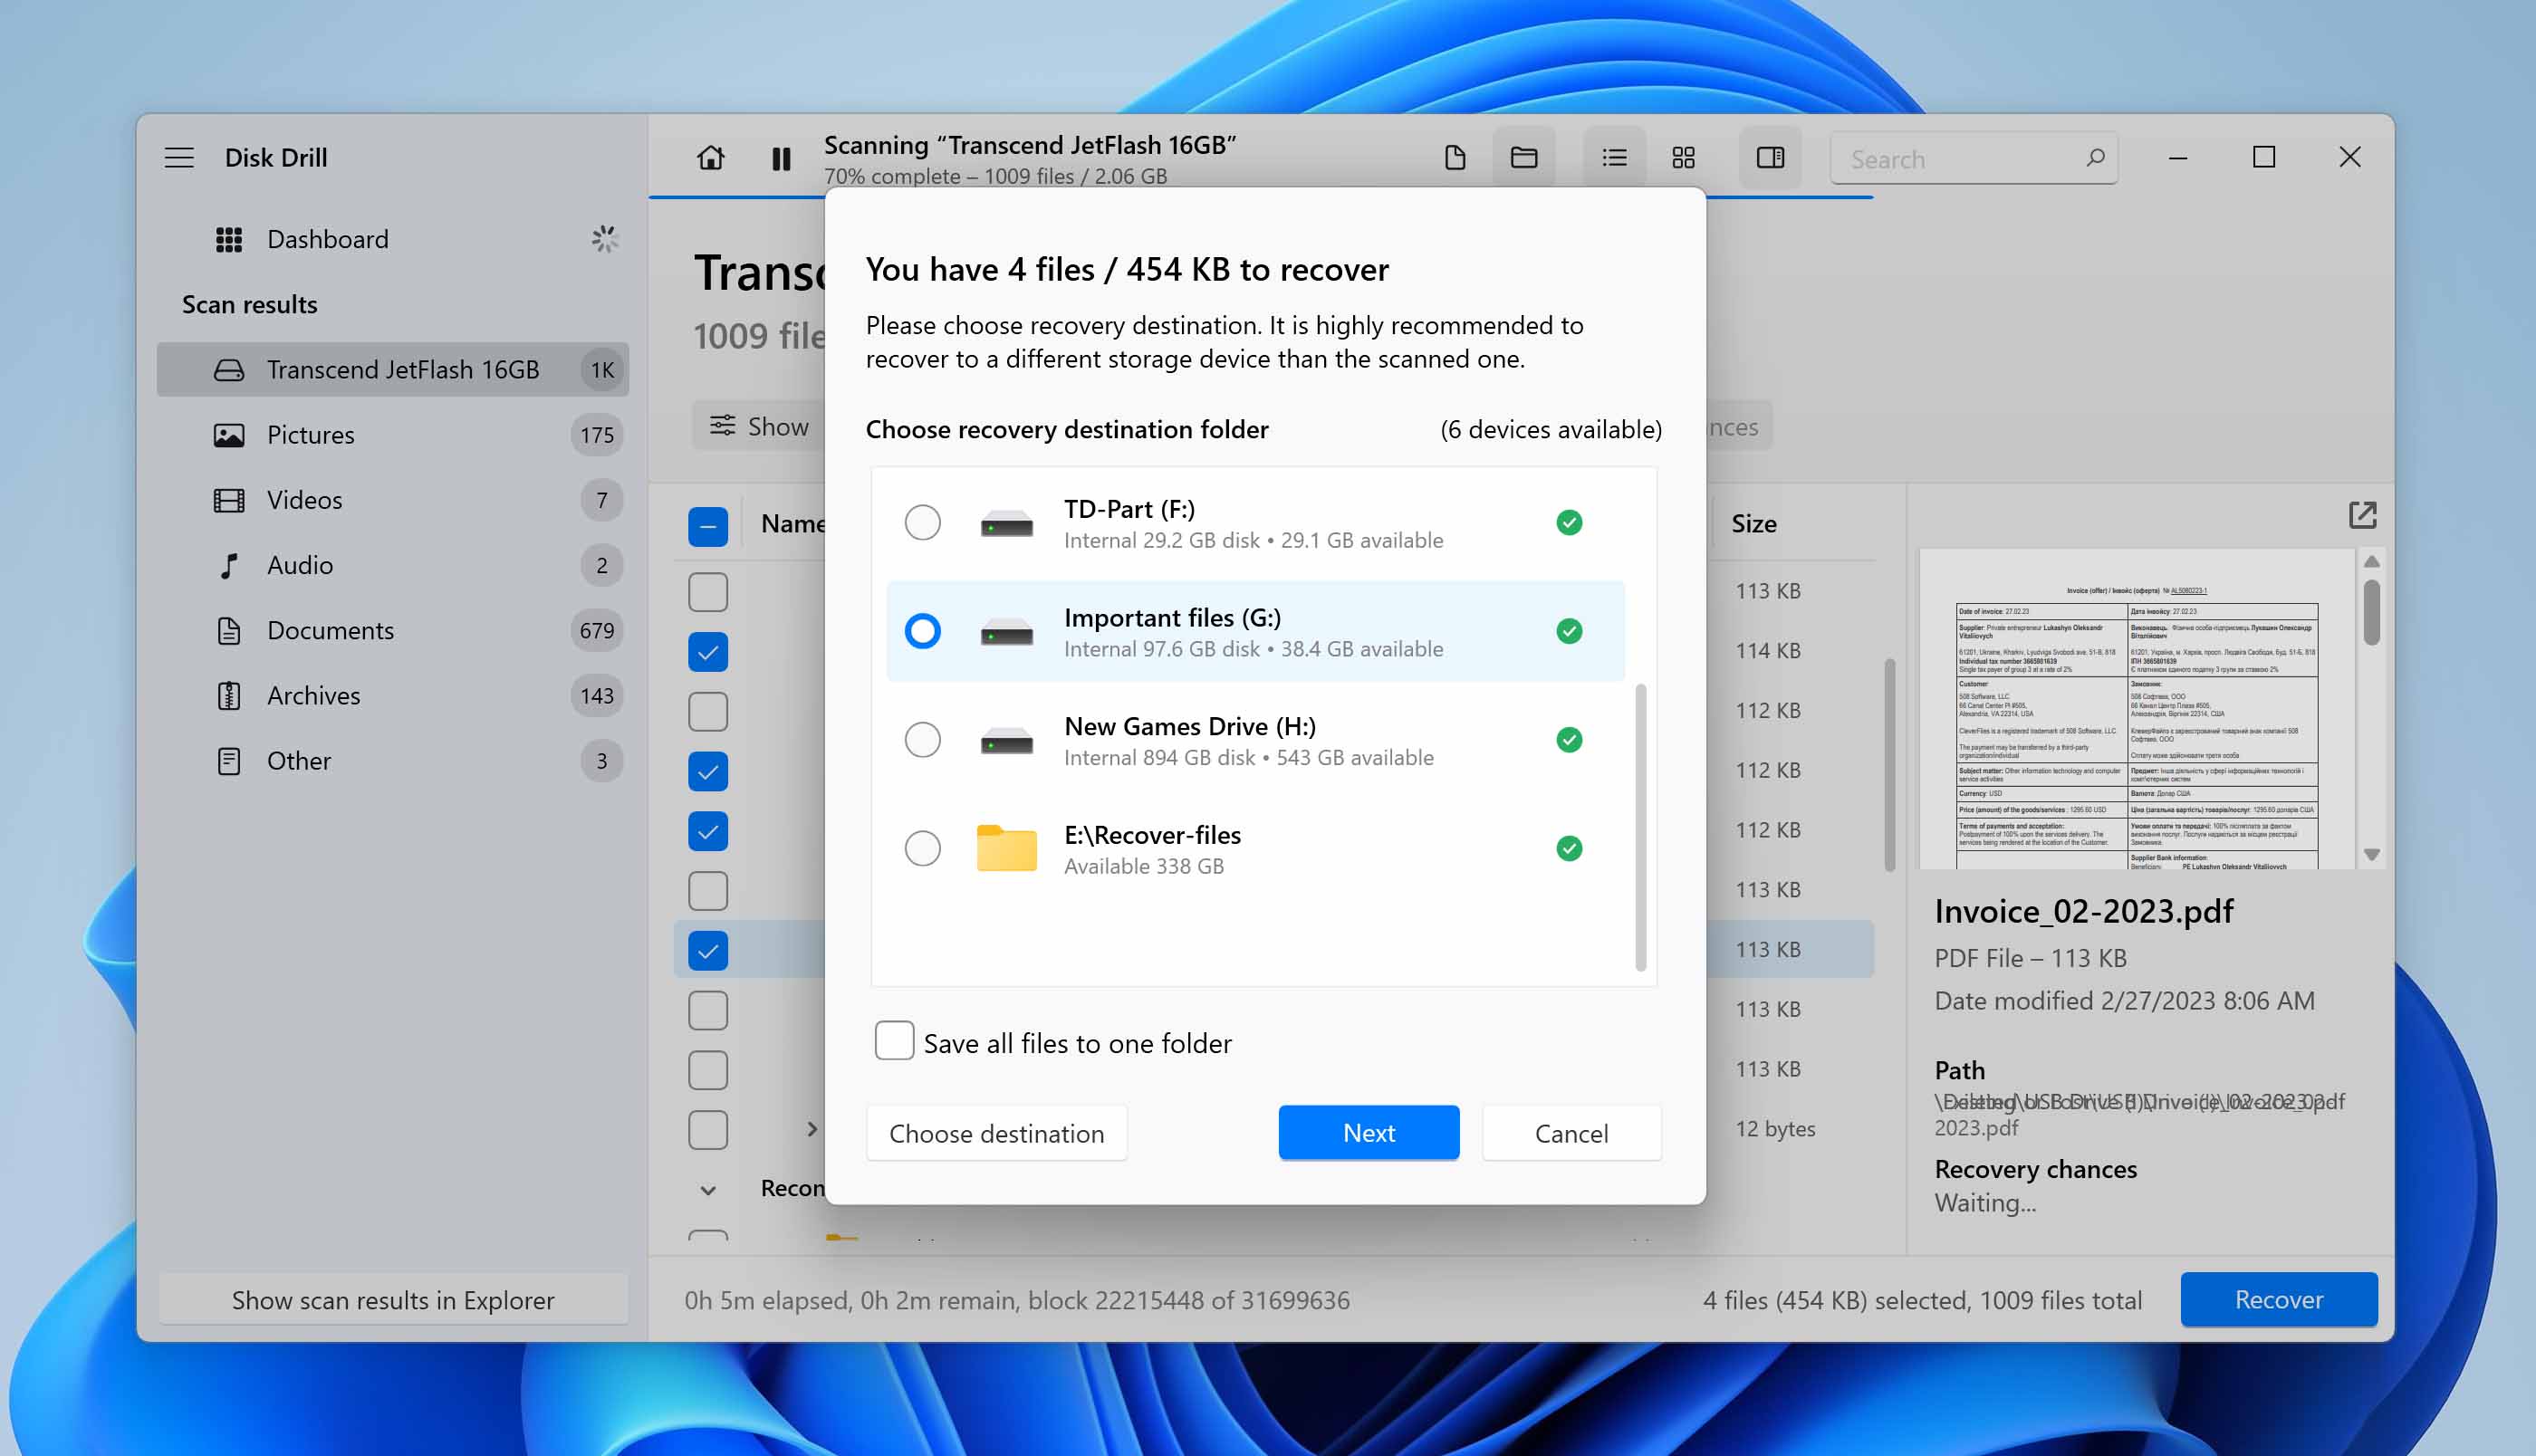
Task: Click the folder open icon in toolbar
Action: pyautogui.click(x=1526, y=158)
